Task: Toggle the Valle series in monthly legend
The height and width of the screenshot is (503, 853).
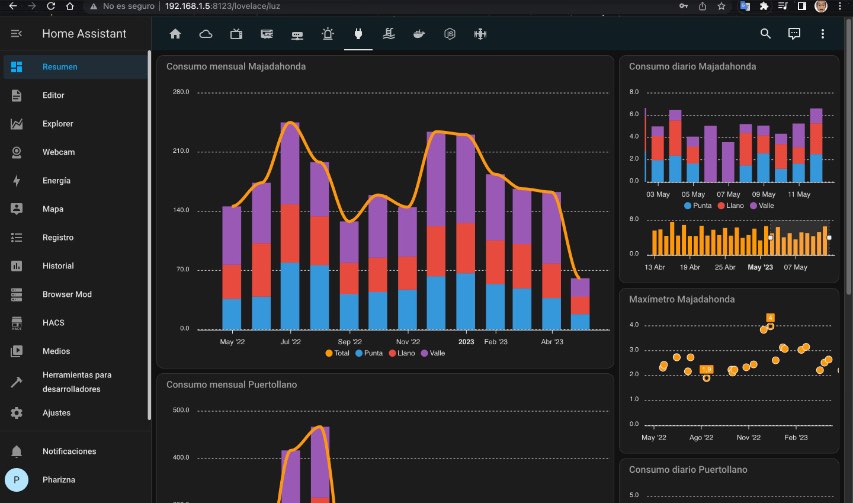Action: click(433, 353)
